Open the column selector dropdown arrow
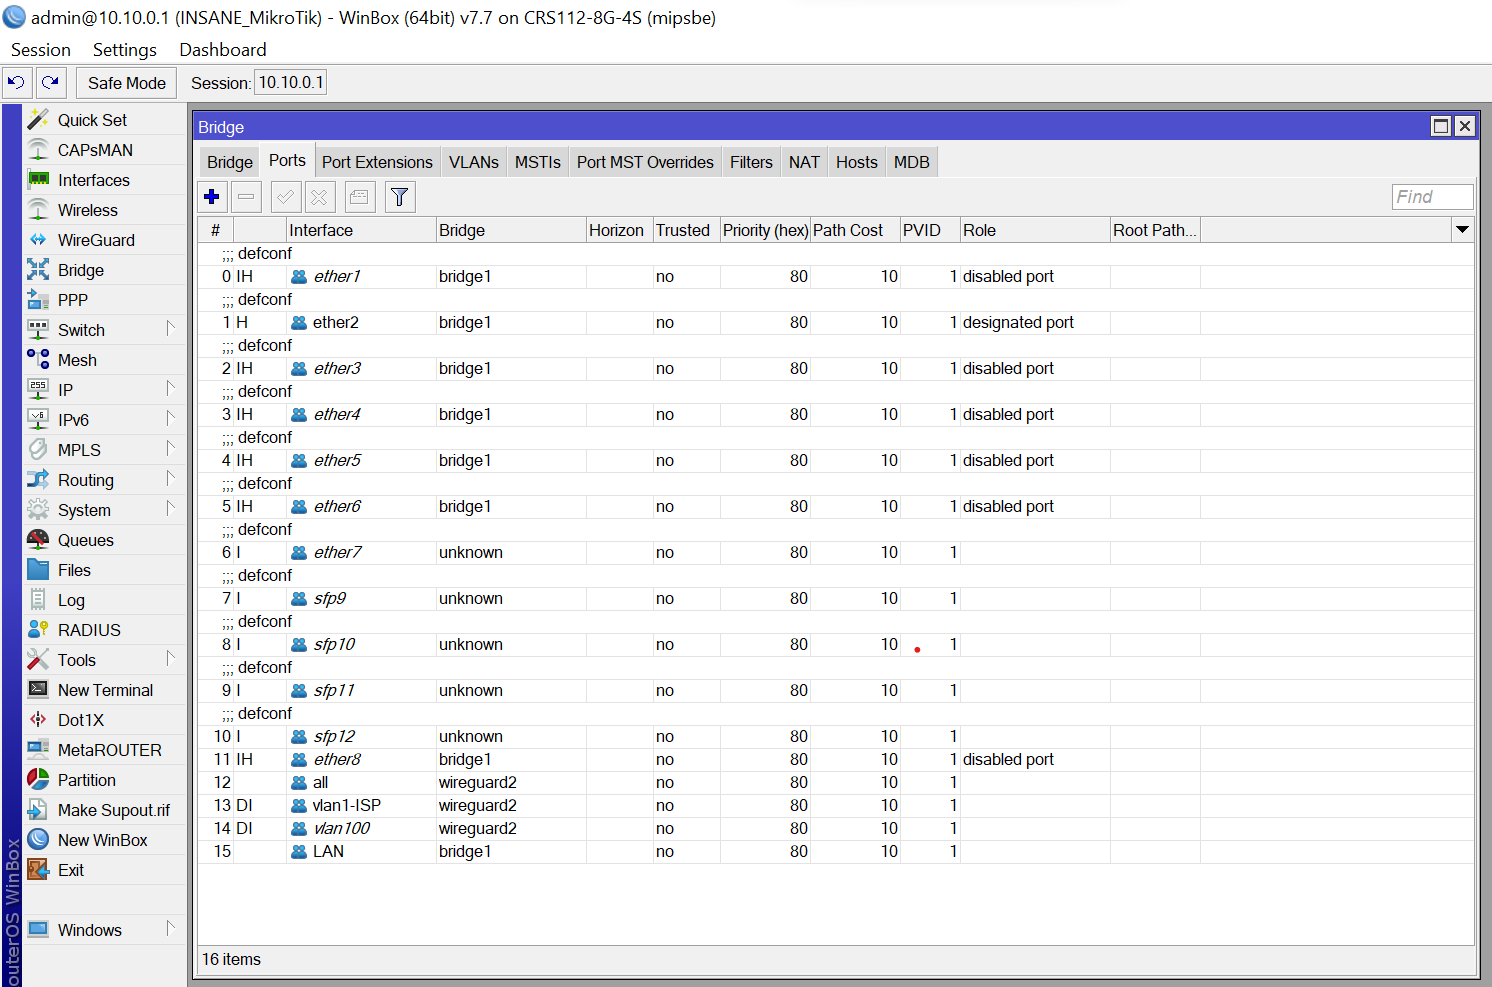The image size is (1492, 987). point(1462,230)
